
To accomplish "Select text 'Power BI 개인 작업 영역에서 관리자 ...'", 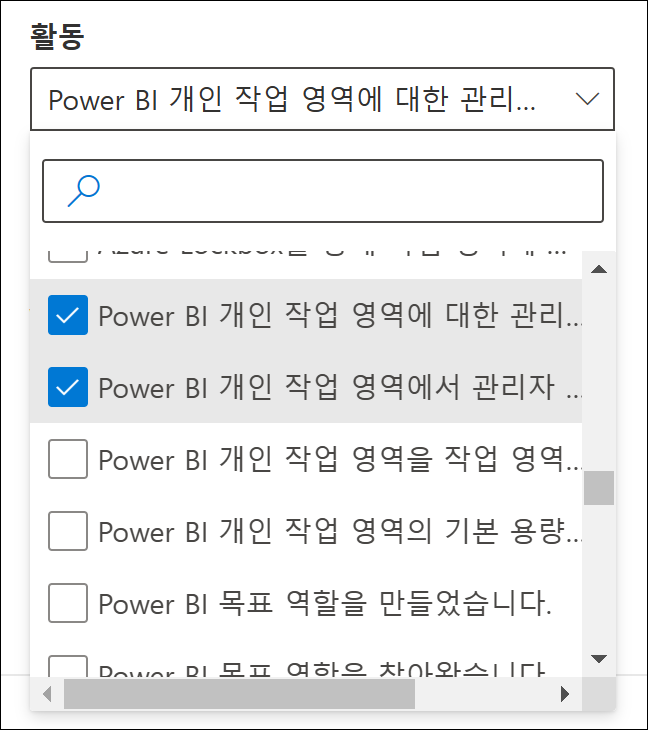I will pyautogui.click(x=340, y=388).
